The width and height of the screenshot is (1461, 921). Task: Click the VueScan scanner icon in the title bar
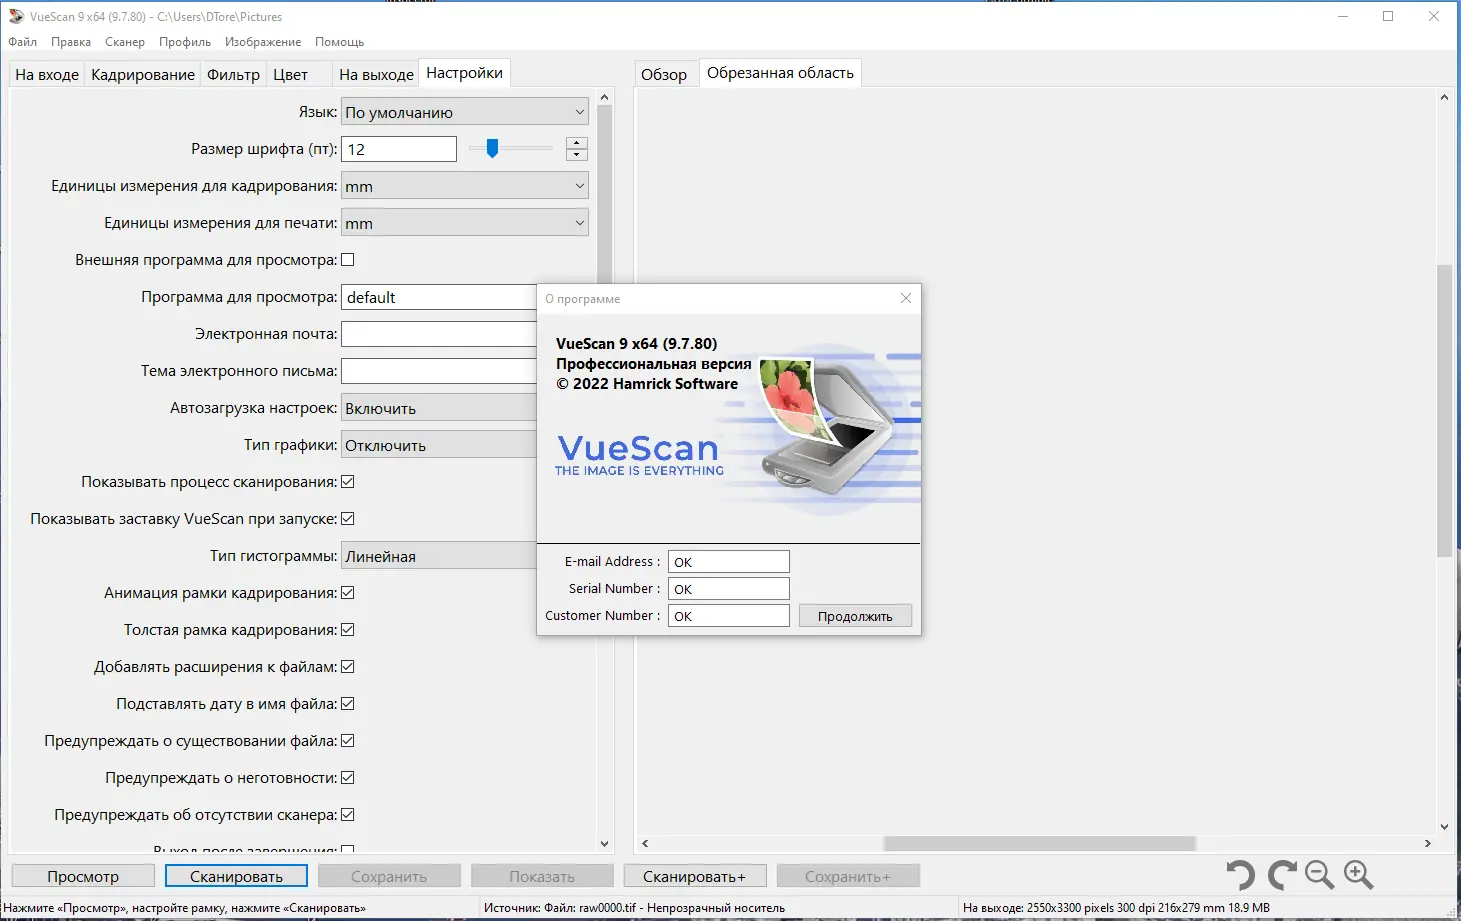coord(15,16)
